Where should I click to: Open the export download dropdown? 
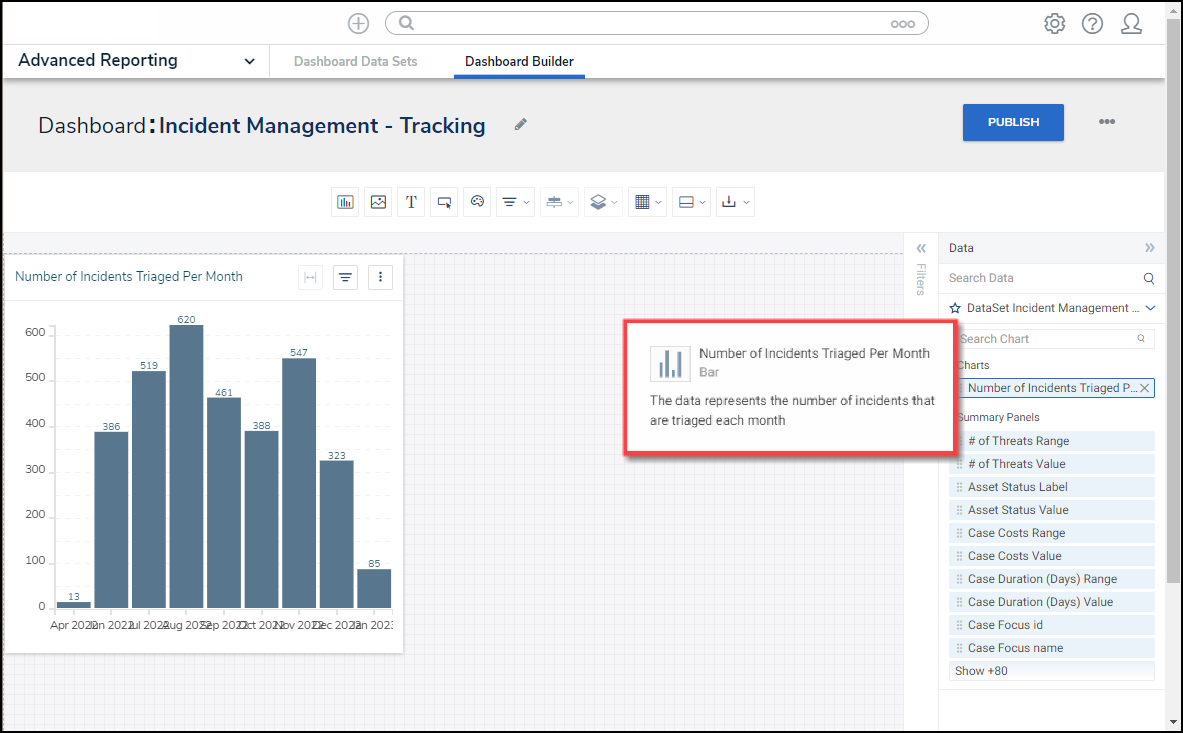(x=735, y=202)
